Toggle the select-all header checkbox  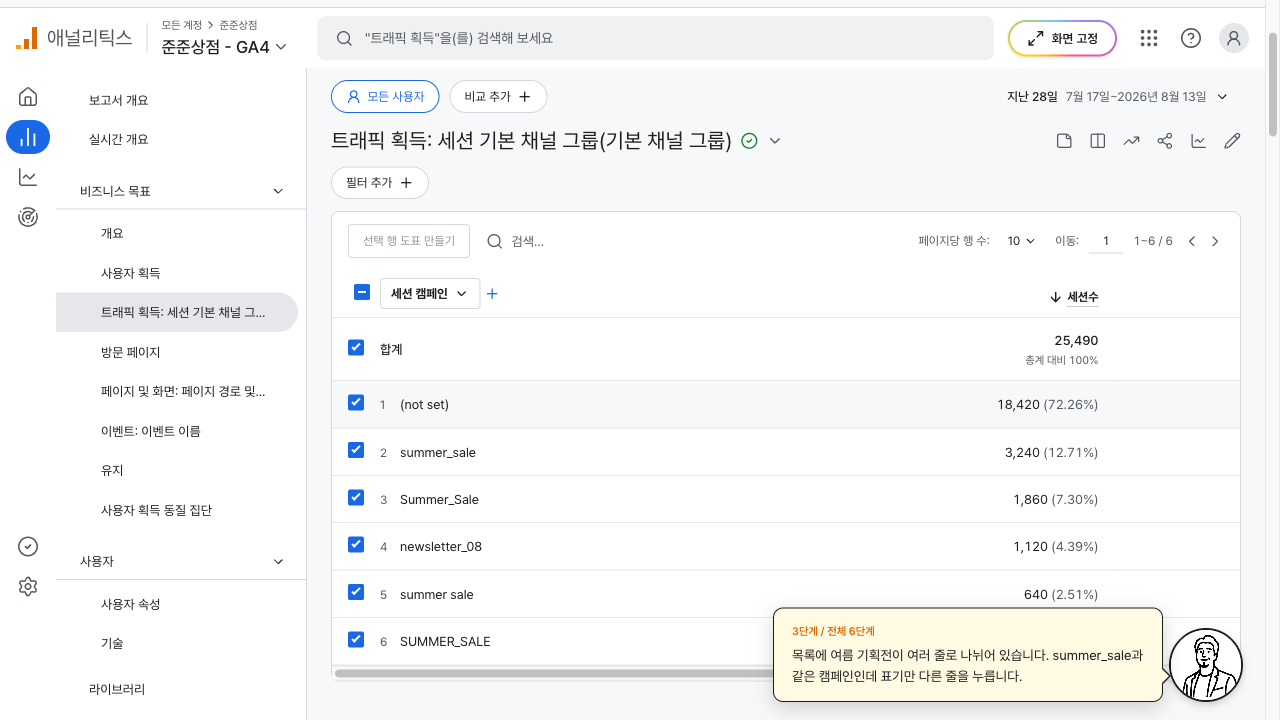(x=362, y=293)
